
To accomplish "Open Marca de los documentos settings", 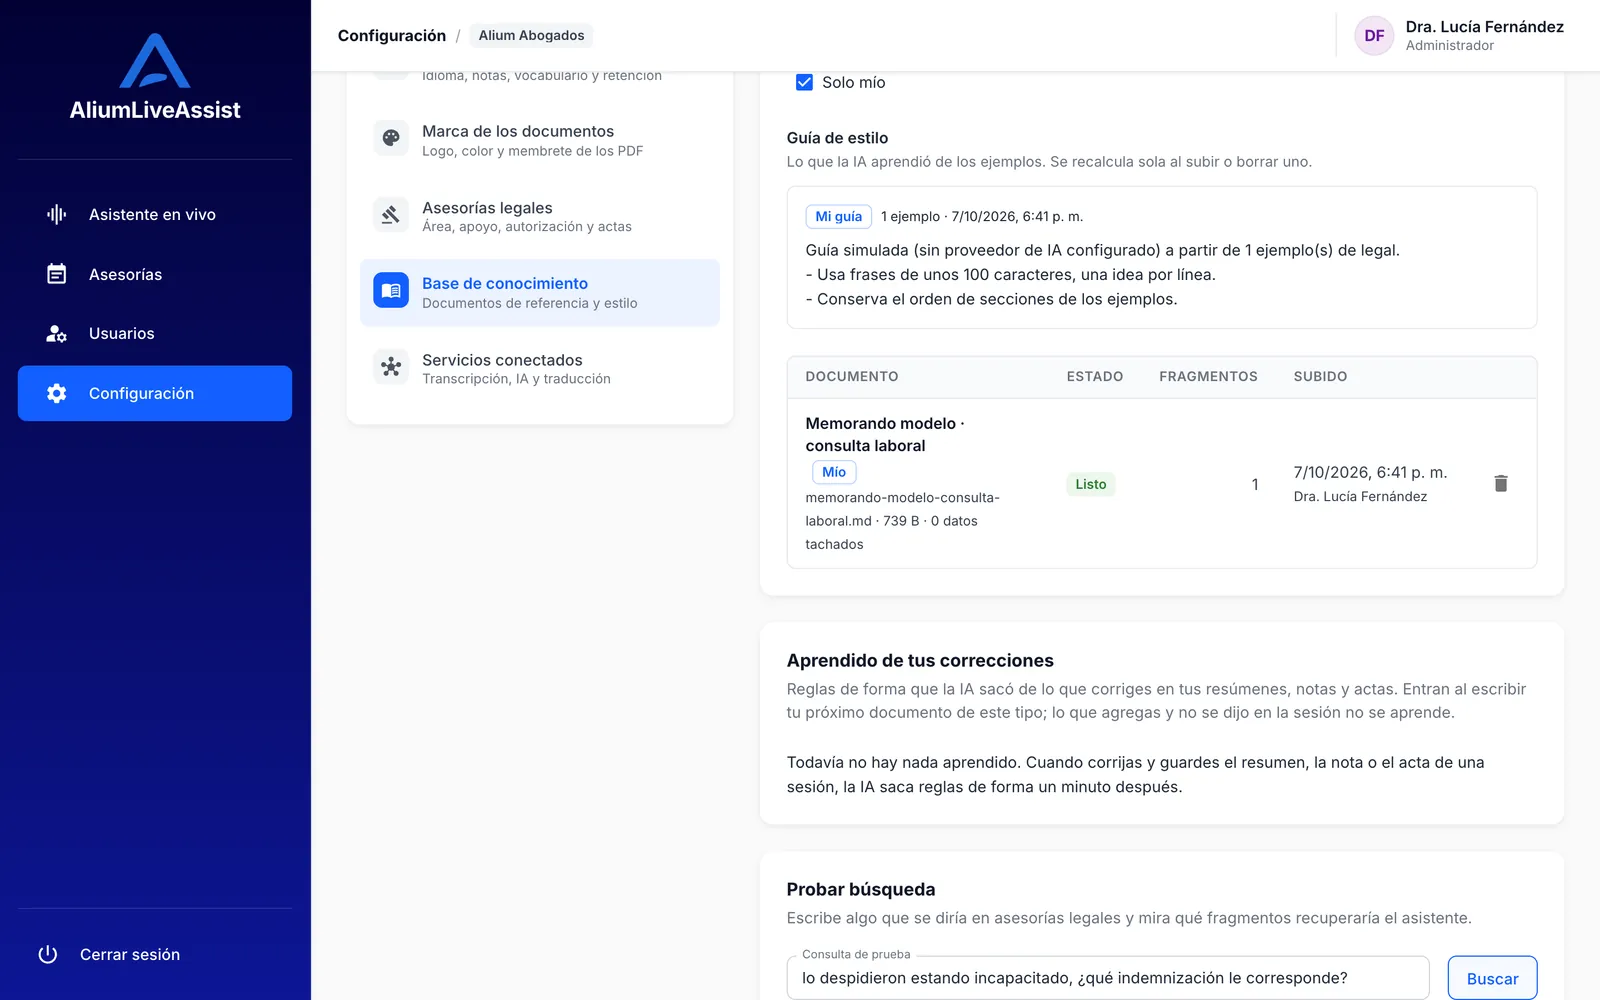I will coord(540,140).
